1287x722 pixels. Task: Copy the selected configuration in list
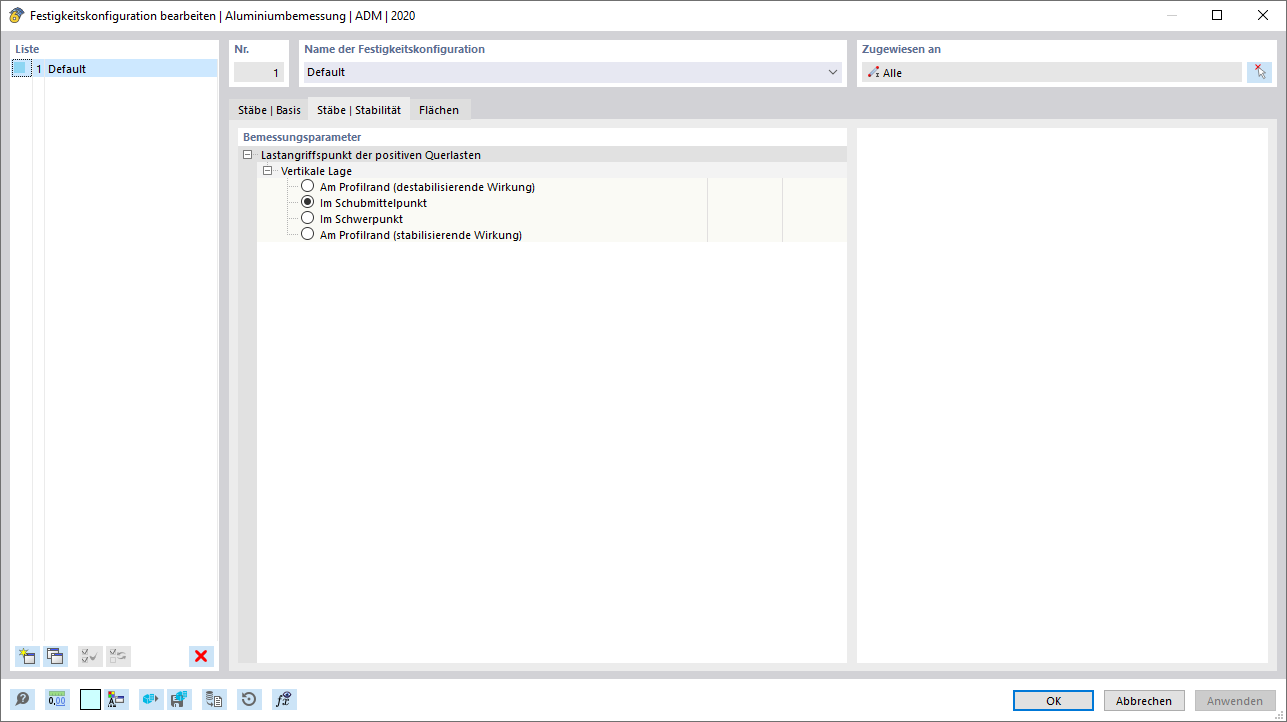pos(55,656)
